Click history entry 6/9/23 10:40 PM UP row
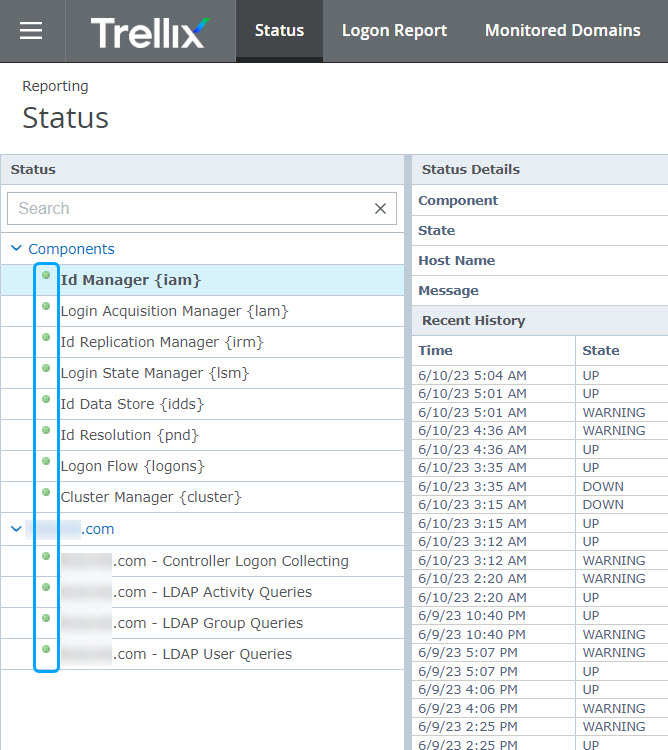Screen dimensions: 668x750 (540, 616)
